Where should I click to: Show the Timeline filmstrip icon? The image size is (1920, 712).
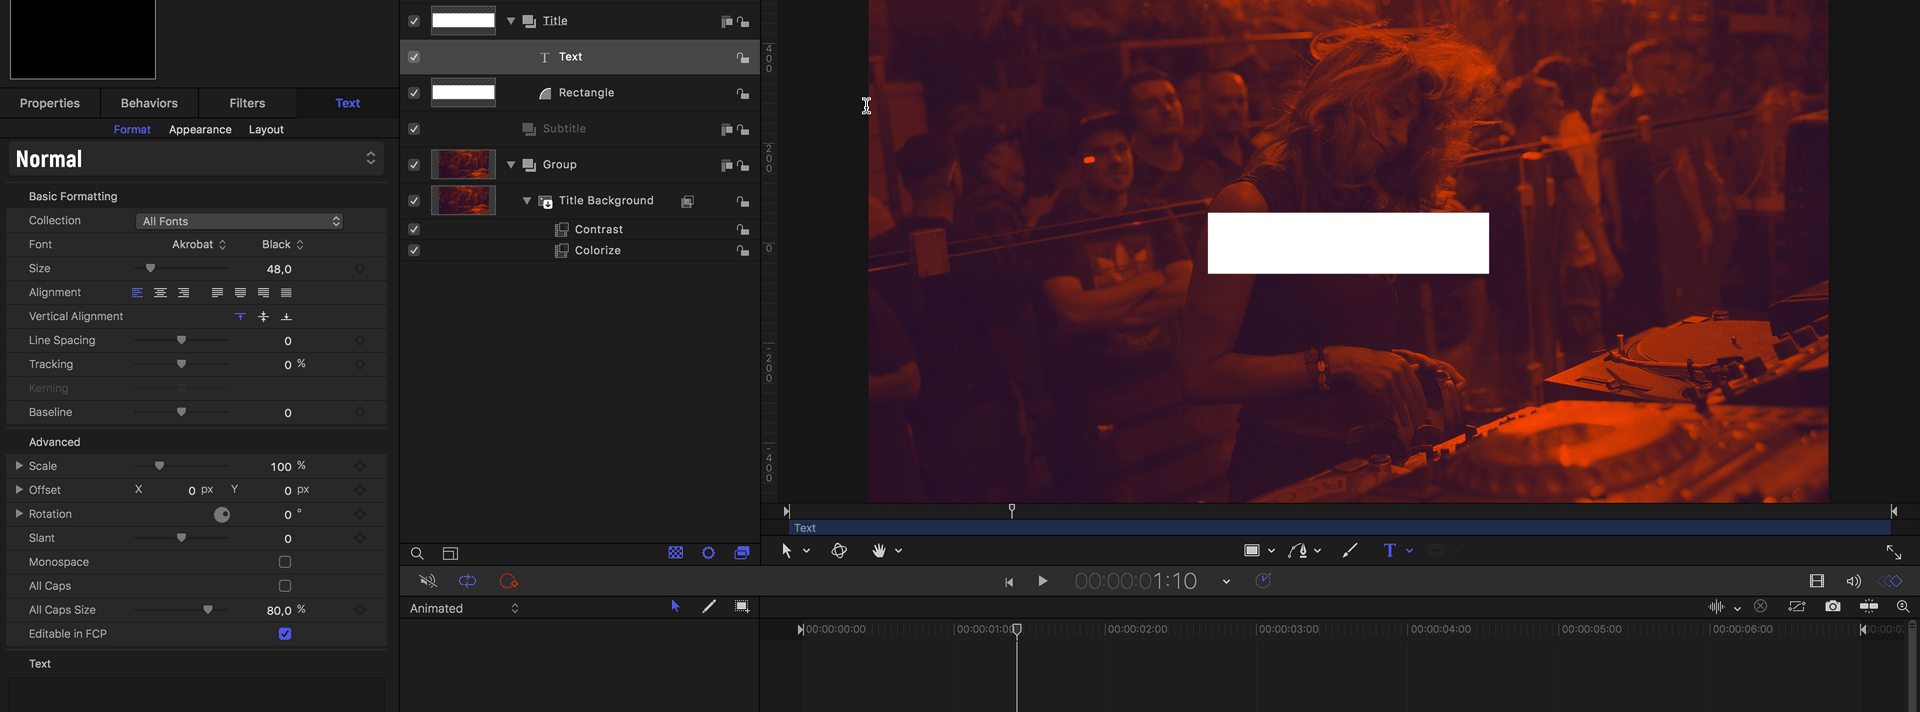(x=1817, y=581)
